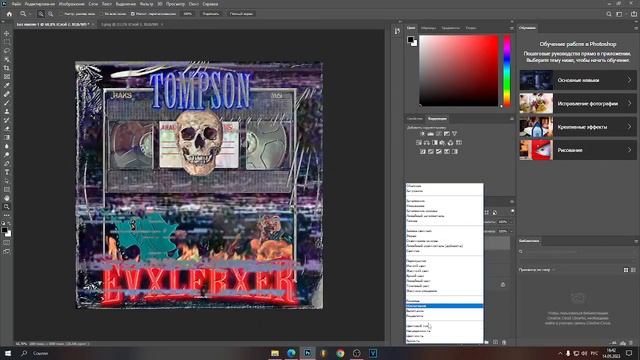Add a Levels adjustment
Viewport: 640px width, 360px height.
[431, 133]
